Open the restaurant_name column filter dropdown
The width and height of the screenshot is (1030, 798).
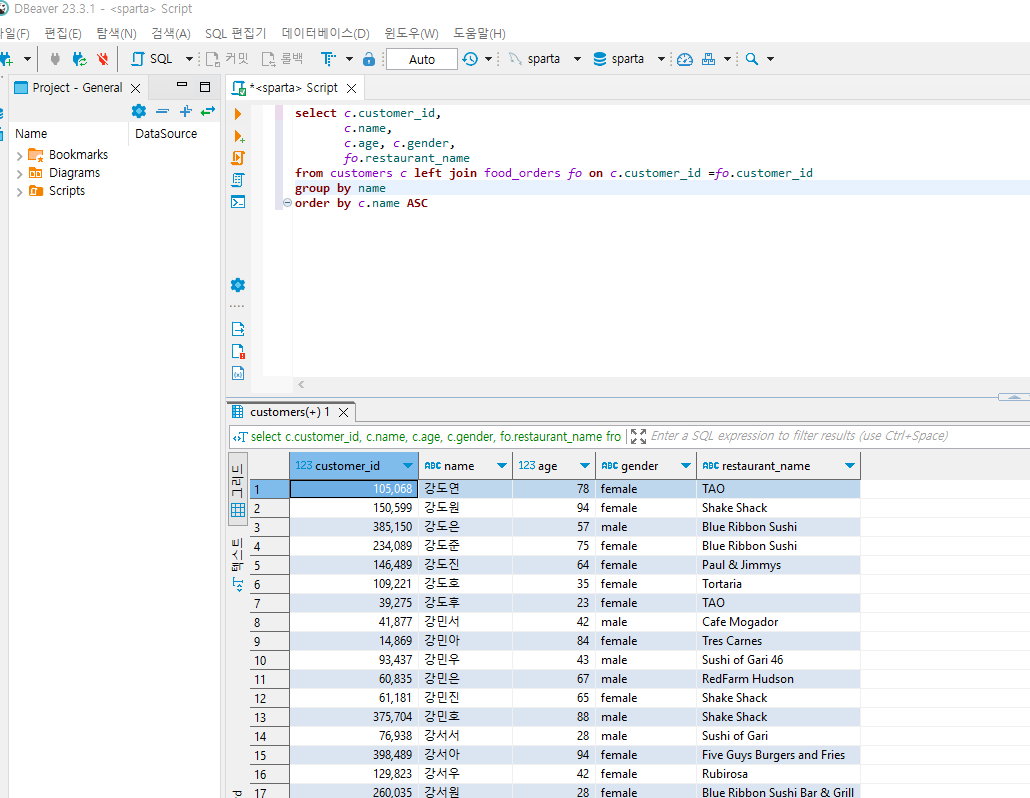[850, 466]
